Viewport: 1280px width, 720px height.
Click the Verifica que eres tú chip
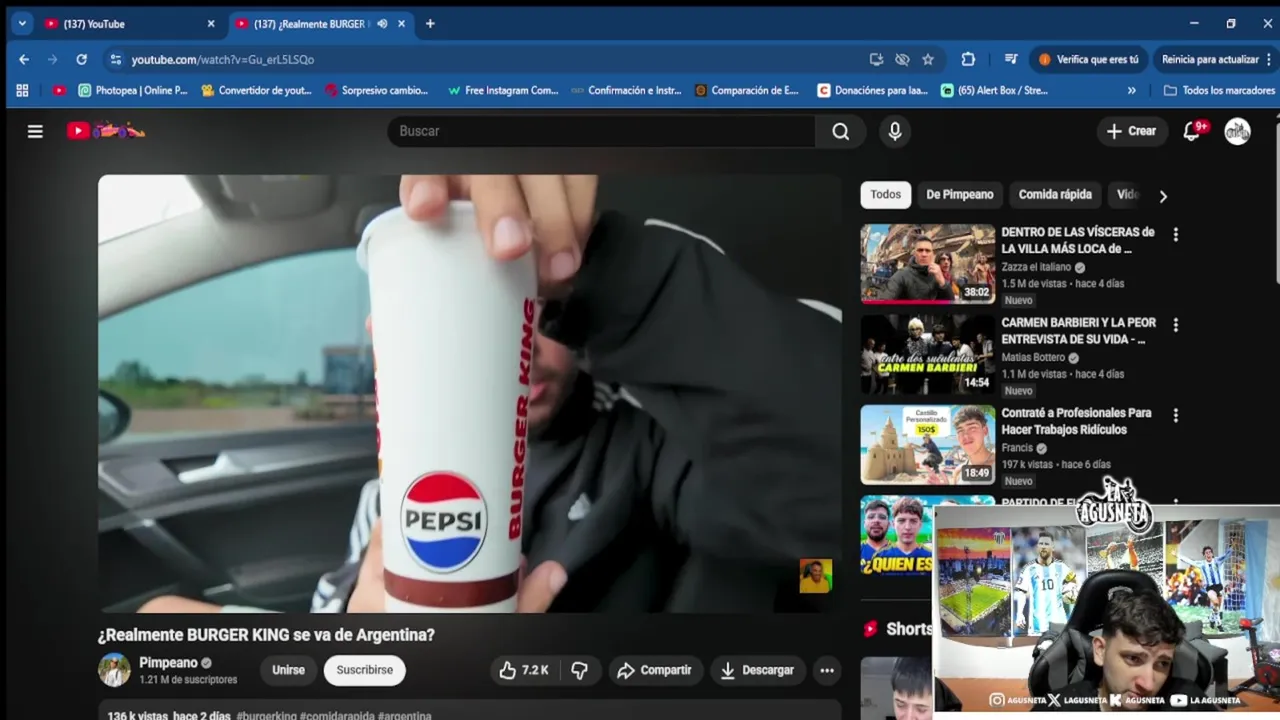1089,59
